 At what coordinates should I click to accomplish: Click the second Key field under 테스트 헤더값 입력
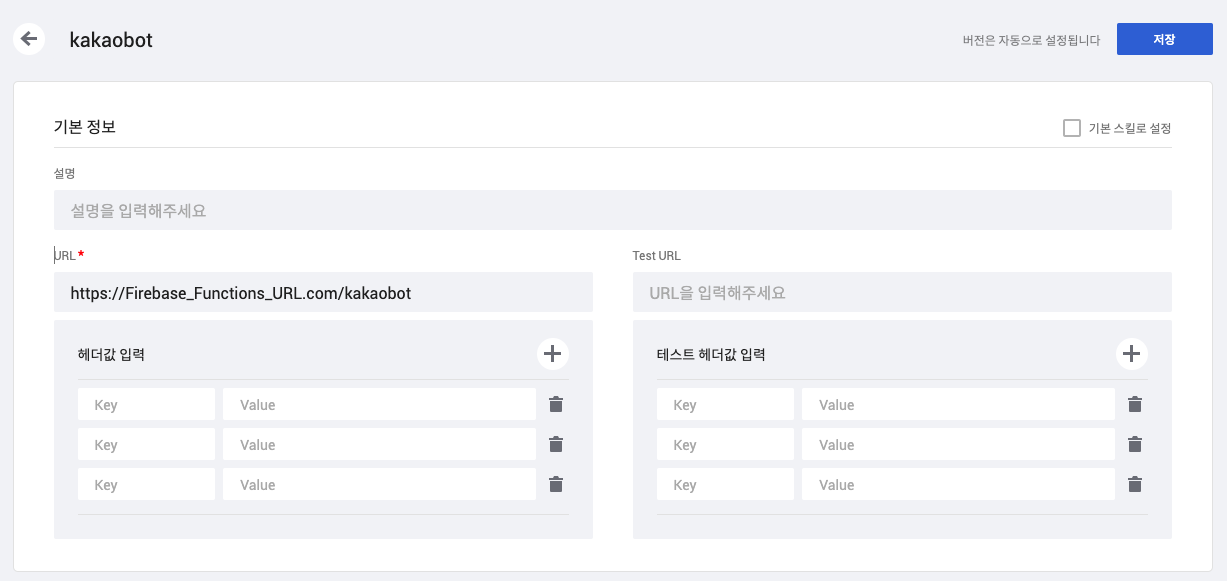click(725, 444)
